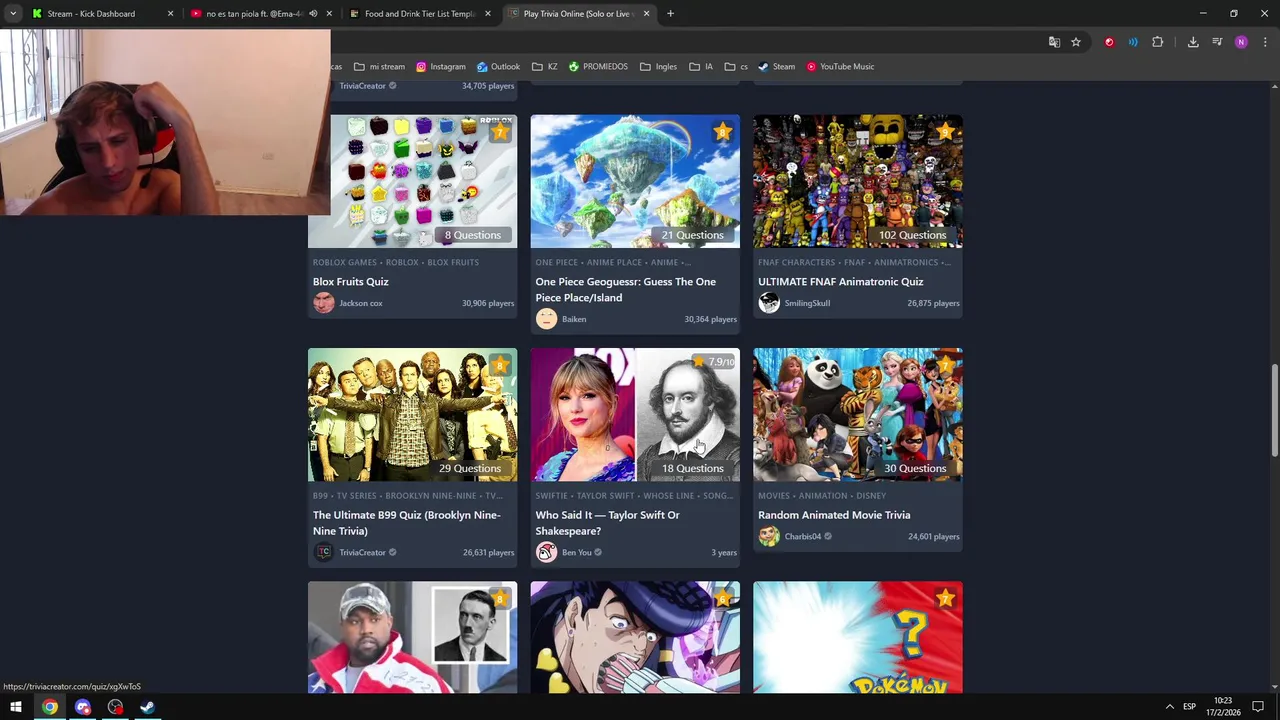Open the Ingles bookmark folder
The image size is (1280, 720).
coord(658,66)
